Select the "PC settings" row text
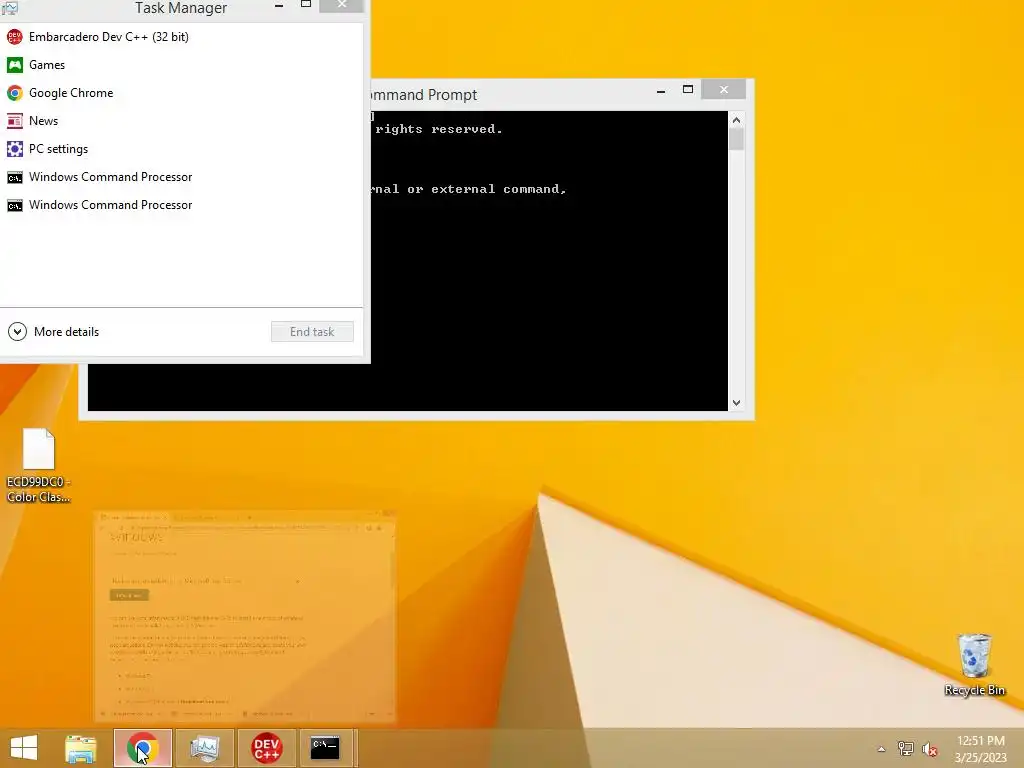Screen dimensions: 1024x768 tap(59, 149)
